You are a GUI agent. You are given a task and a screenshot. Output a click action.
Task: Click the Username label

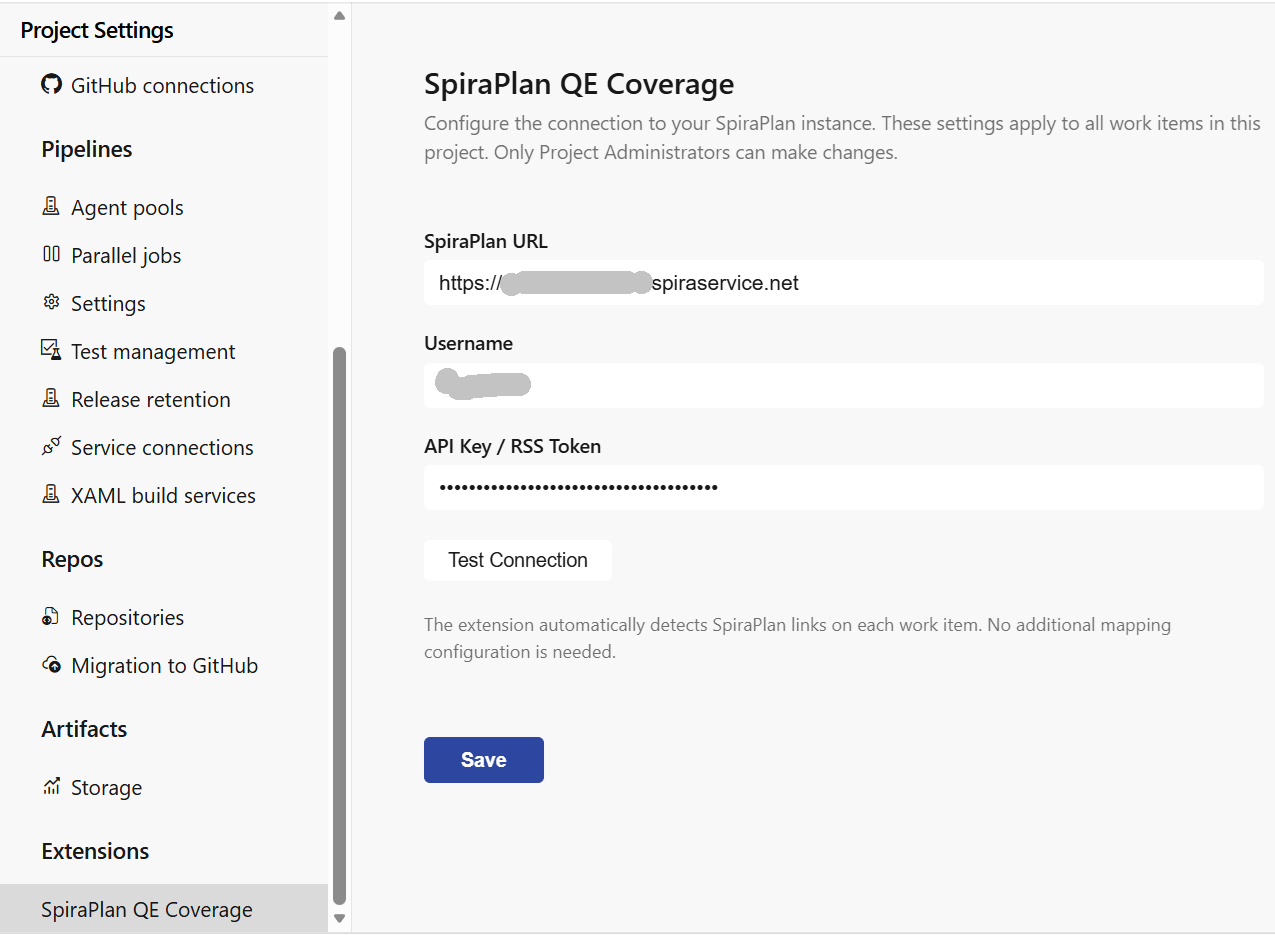[468, 343]
